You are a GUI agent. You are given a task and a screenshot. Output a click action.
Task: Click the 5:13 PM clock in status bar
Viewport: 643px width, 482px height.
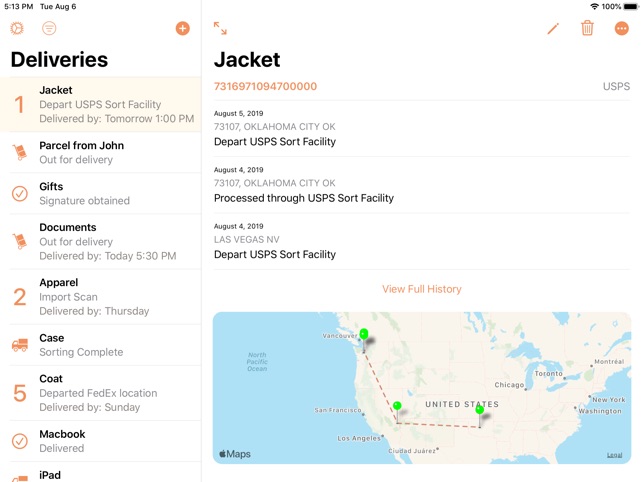coord(19,7)
